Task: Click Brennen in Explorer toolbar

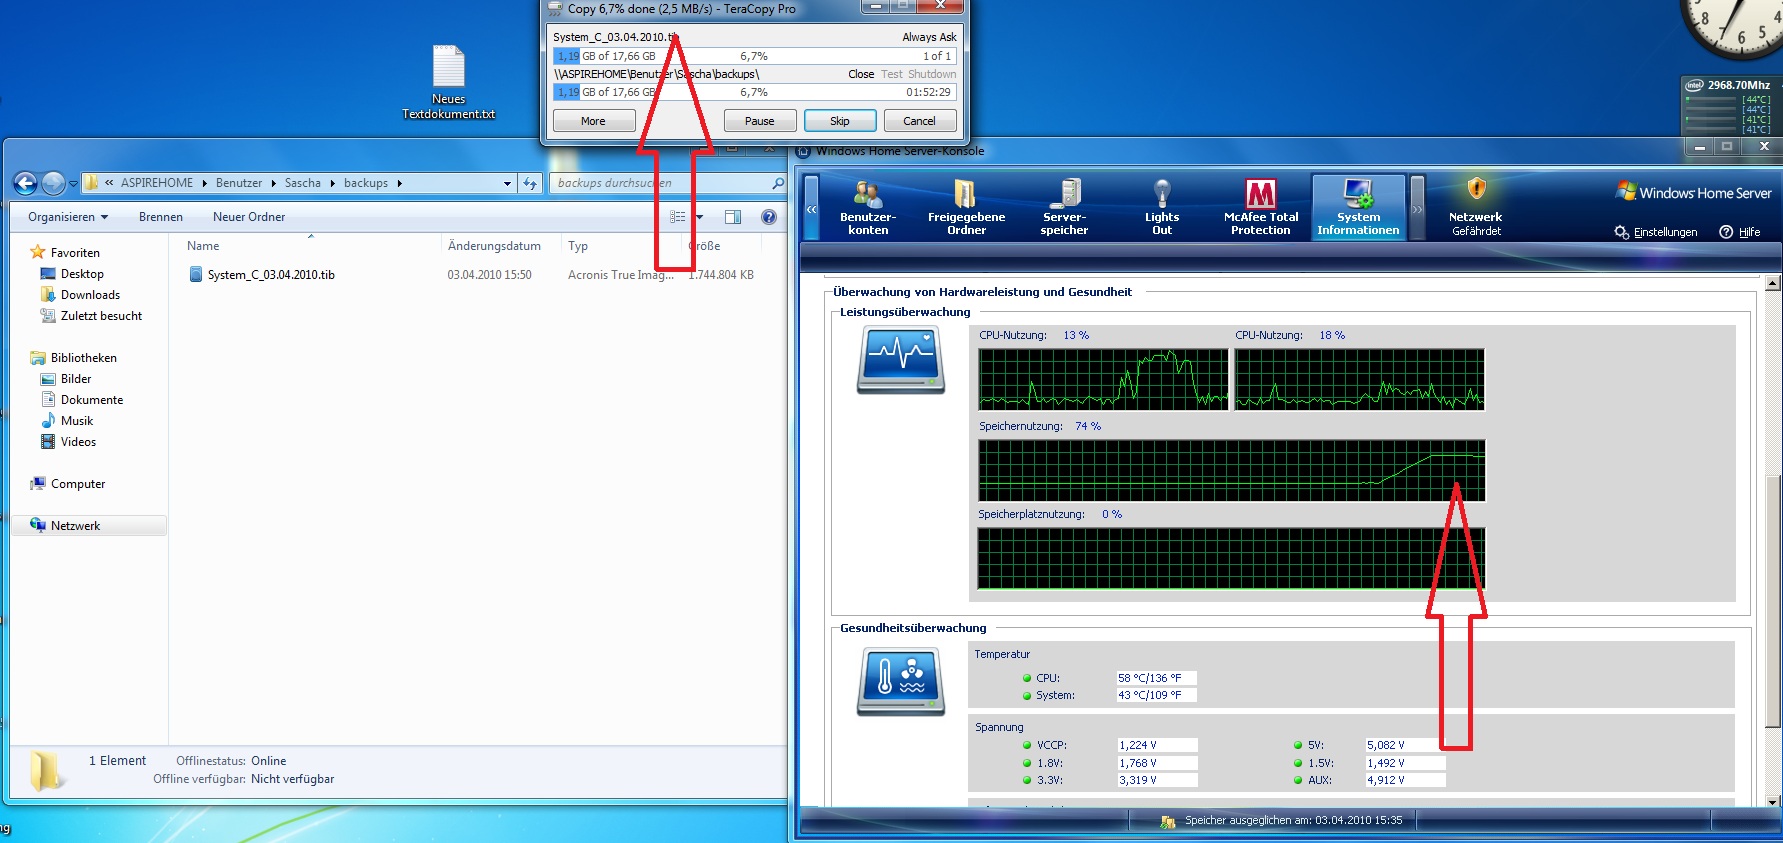Action: coord(161,217)
